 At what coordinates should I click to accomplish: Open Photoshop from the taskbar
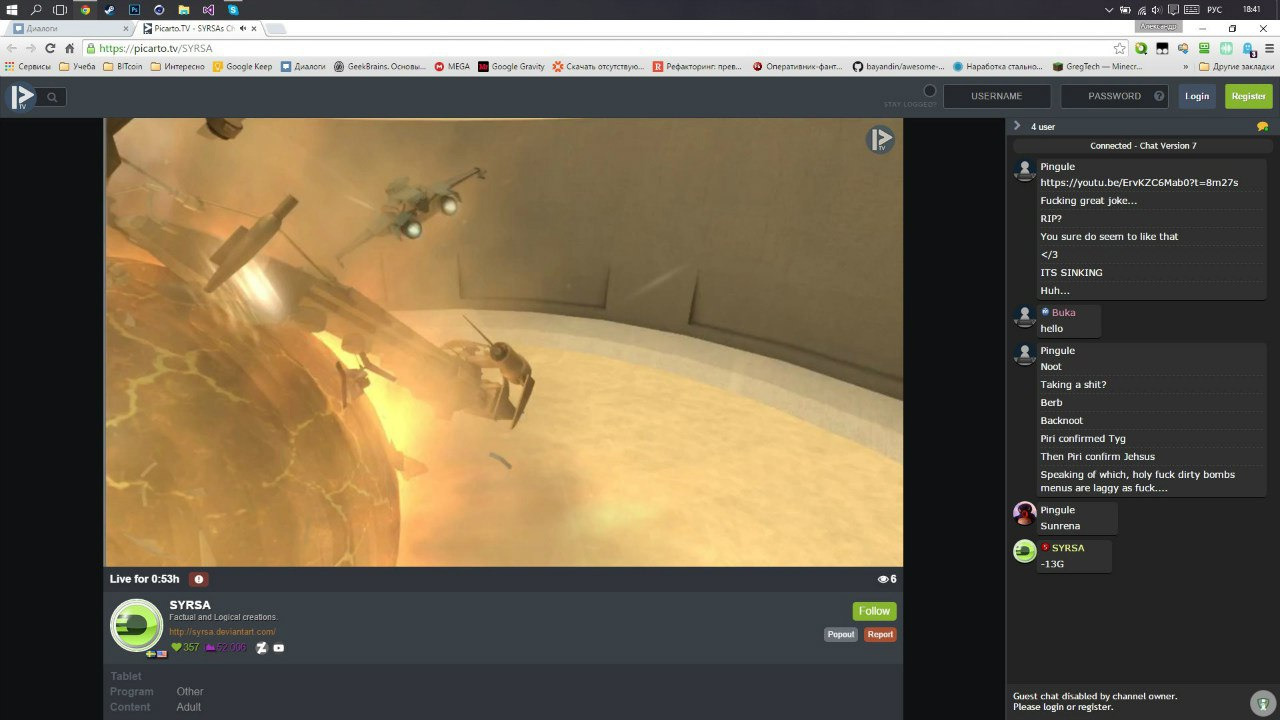coord(134,9)
